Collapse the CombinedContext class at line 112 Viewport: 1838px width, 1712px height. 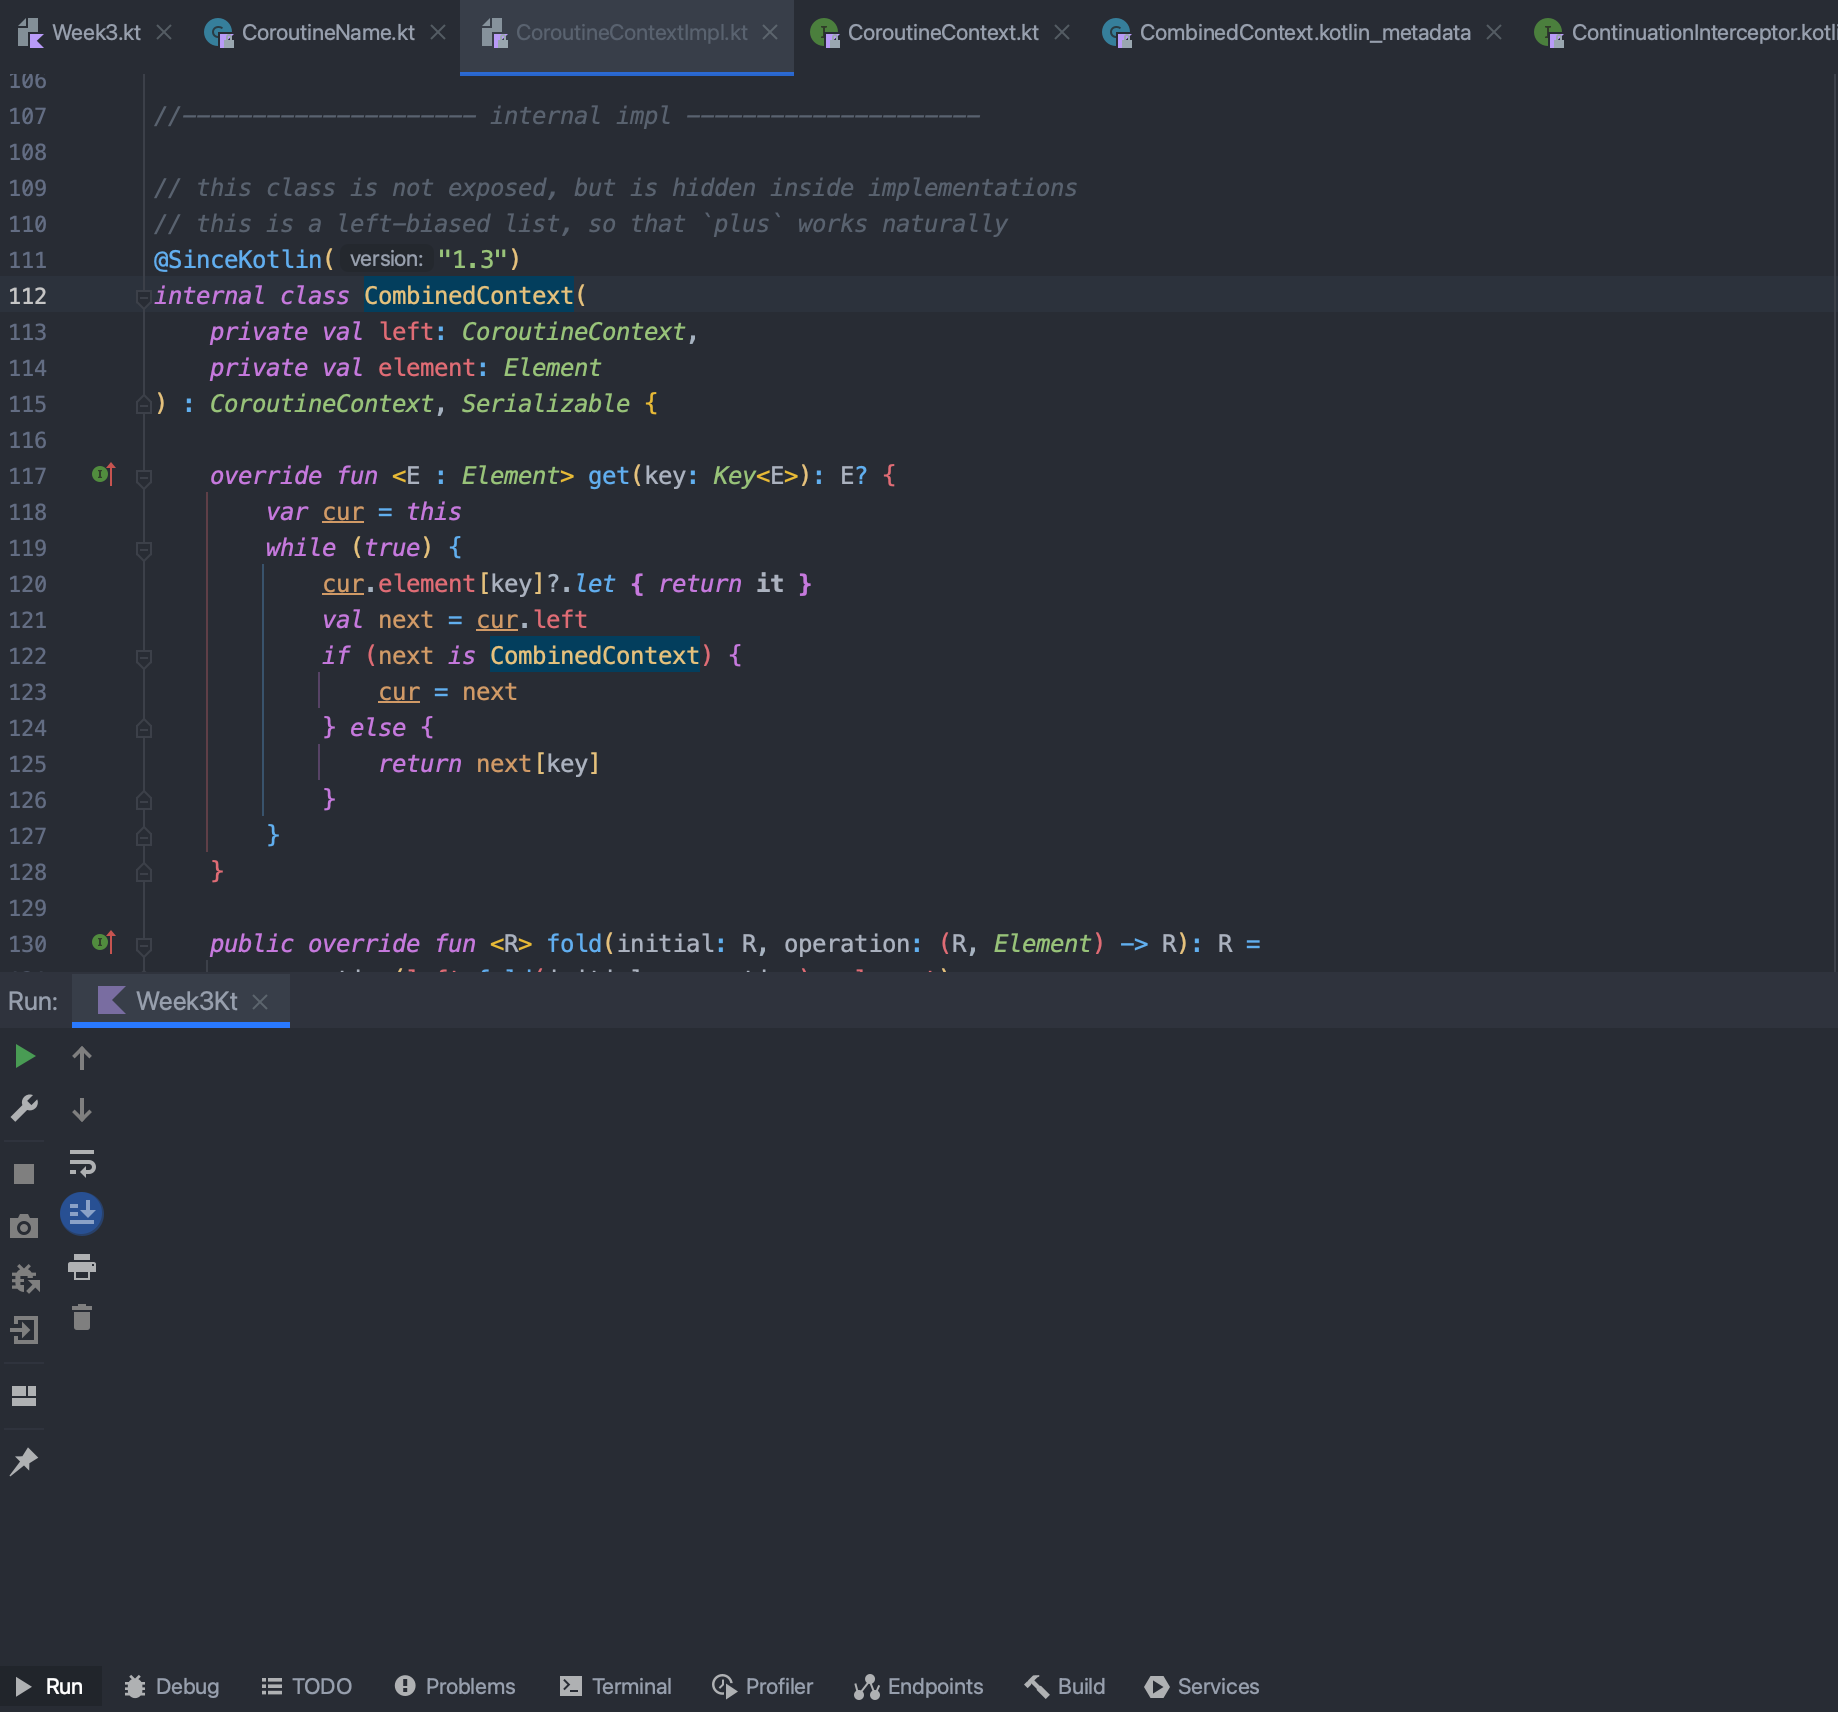144,297
